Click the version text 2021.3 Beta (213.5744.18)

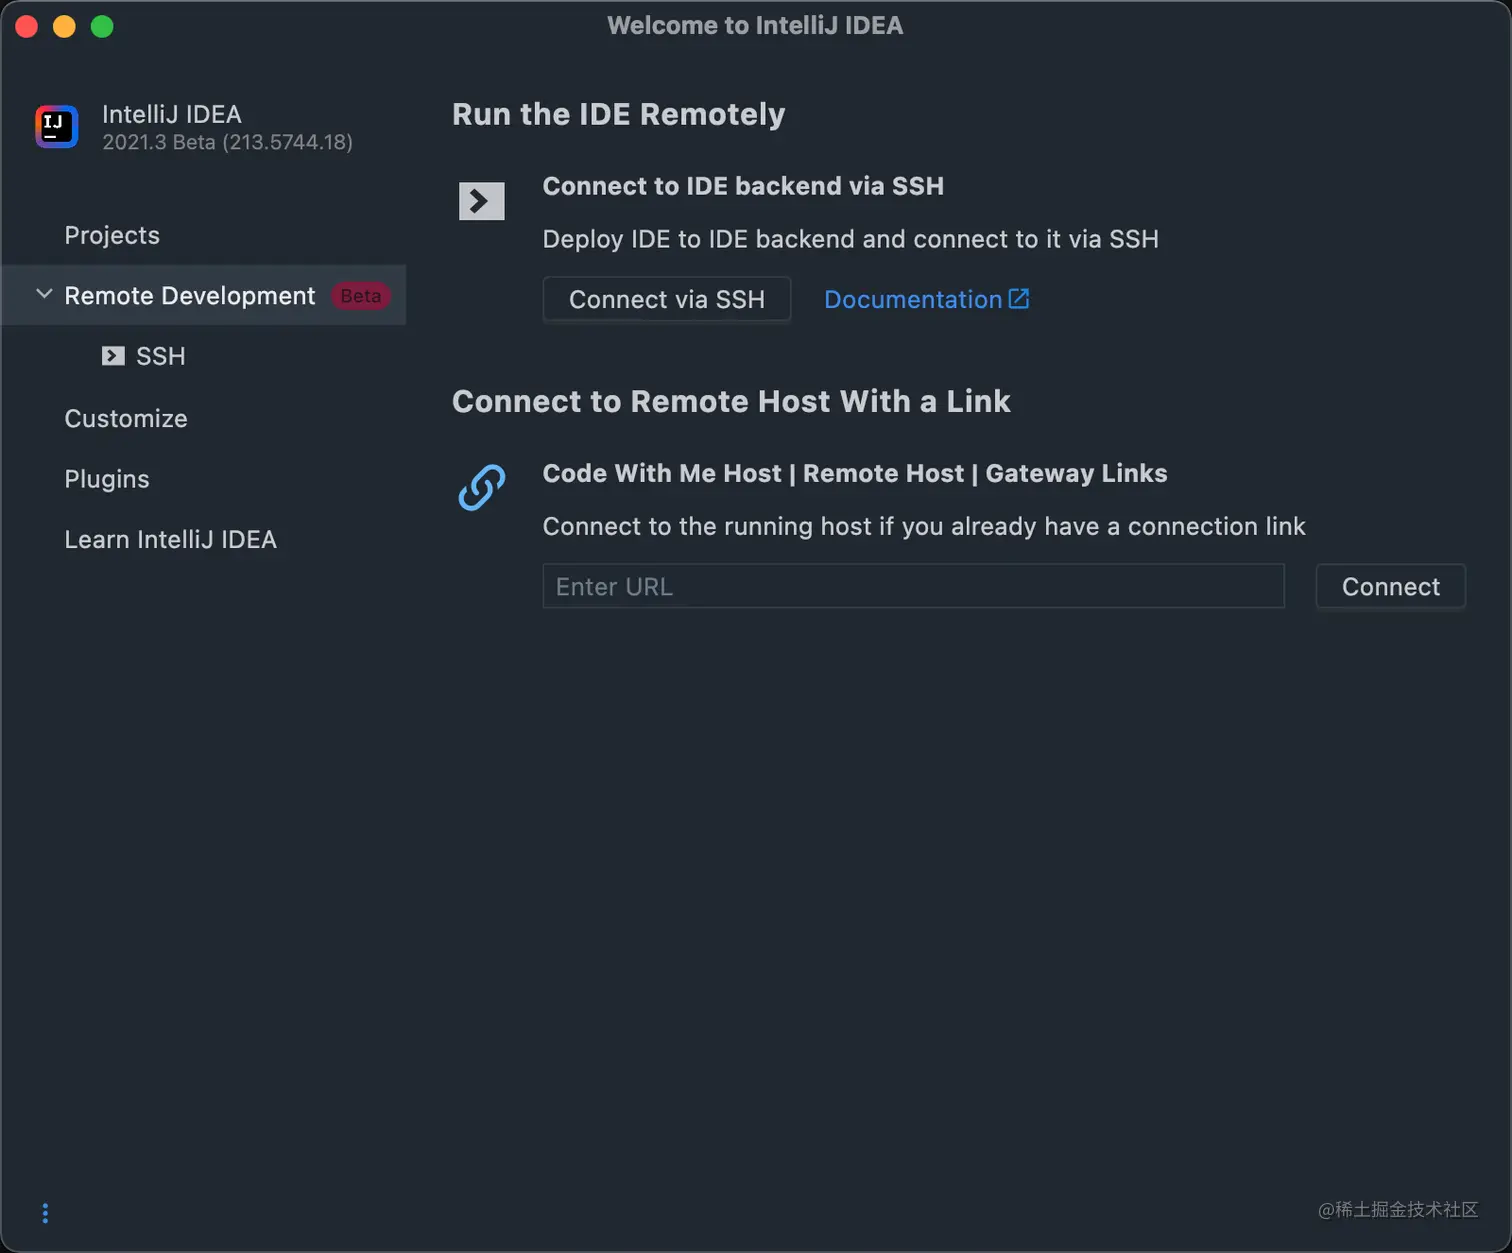pyautogui.click(x=228, y=142)
